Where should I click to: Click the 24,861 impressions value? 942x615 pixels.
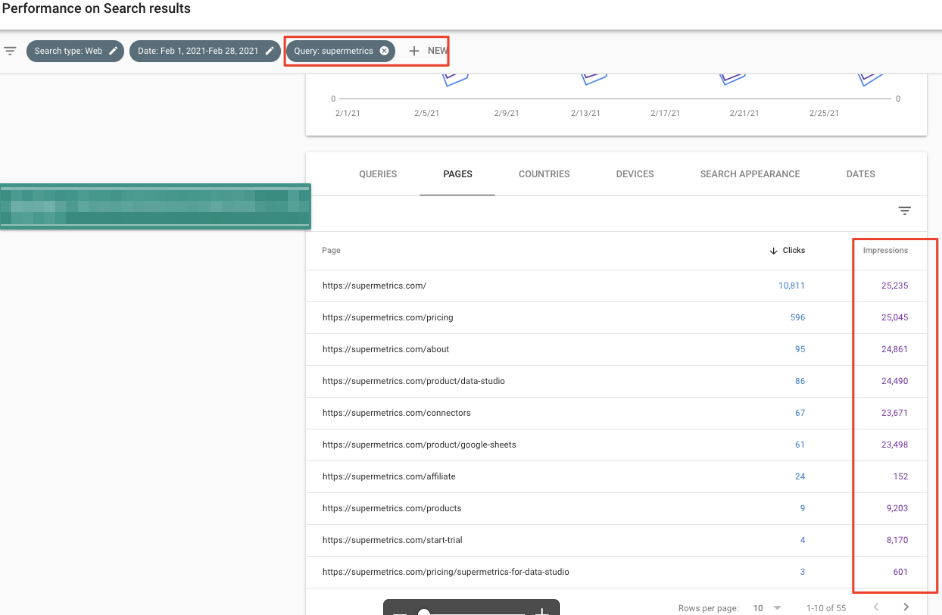click(x=895, y=350)
